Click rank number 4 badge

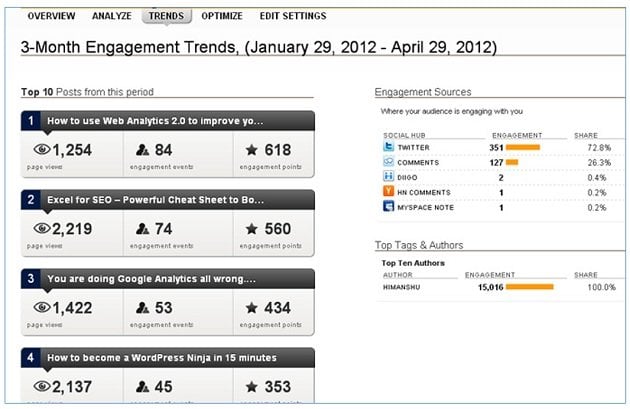tap(31, 357)
